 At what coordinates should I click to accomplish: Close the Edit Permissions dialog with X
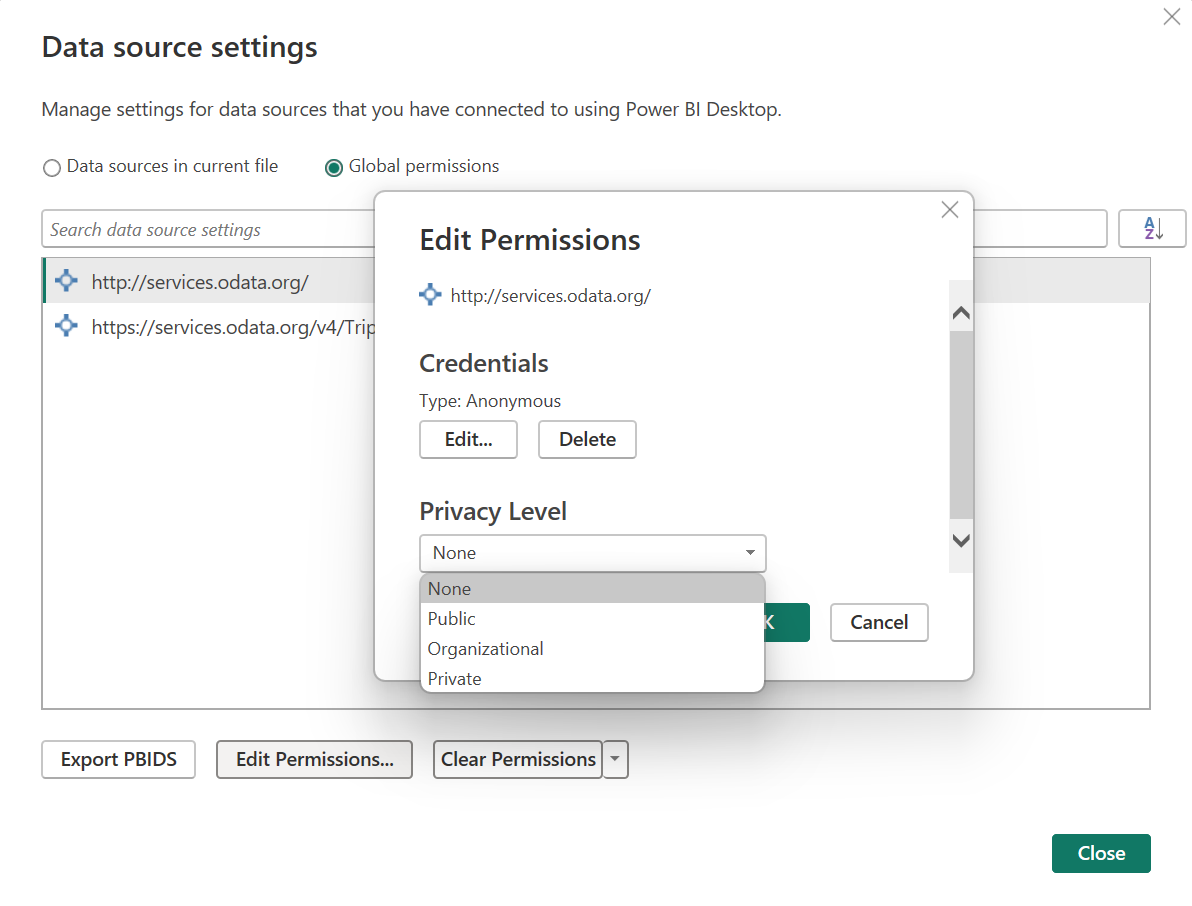(x=949, y=210)
